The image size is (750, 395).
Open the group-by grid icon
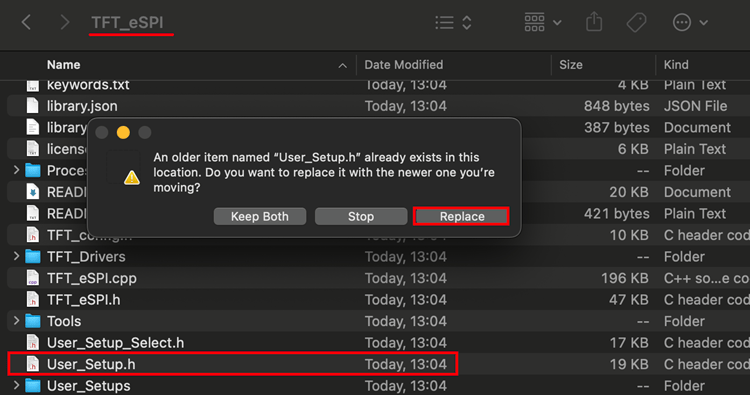[x=534, y=22]
